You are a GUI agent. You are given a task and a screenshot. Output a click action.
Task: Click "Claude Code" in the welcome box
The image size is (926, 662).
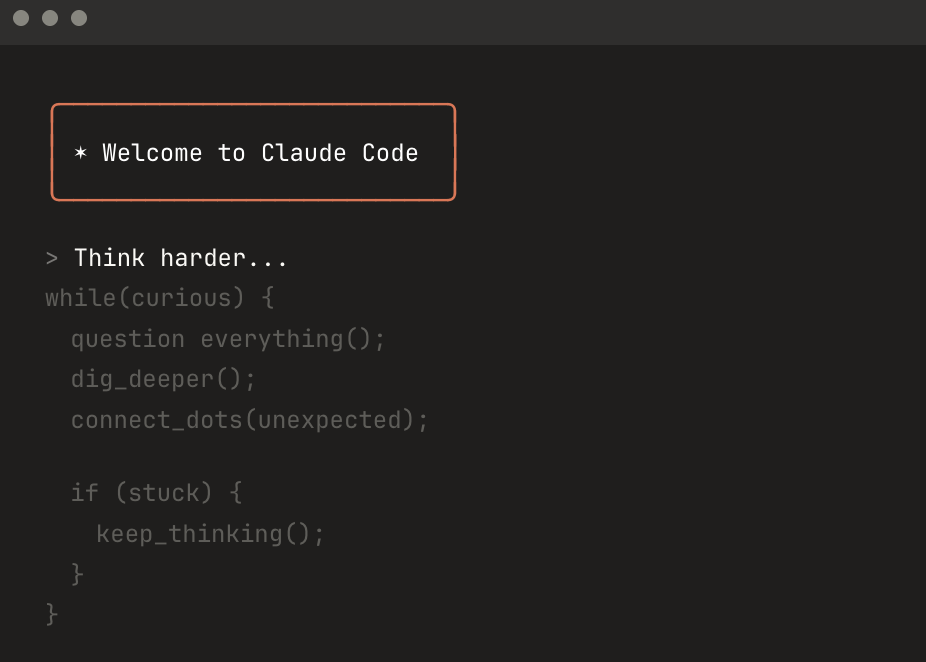(x=339, y=153)
